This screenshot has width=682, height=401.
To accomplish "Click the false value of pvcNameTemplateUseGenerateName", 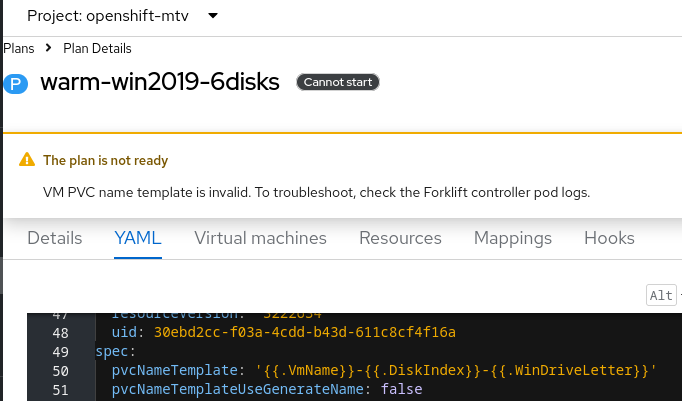I will [402, 389].
